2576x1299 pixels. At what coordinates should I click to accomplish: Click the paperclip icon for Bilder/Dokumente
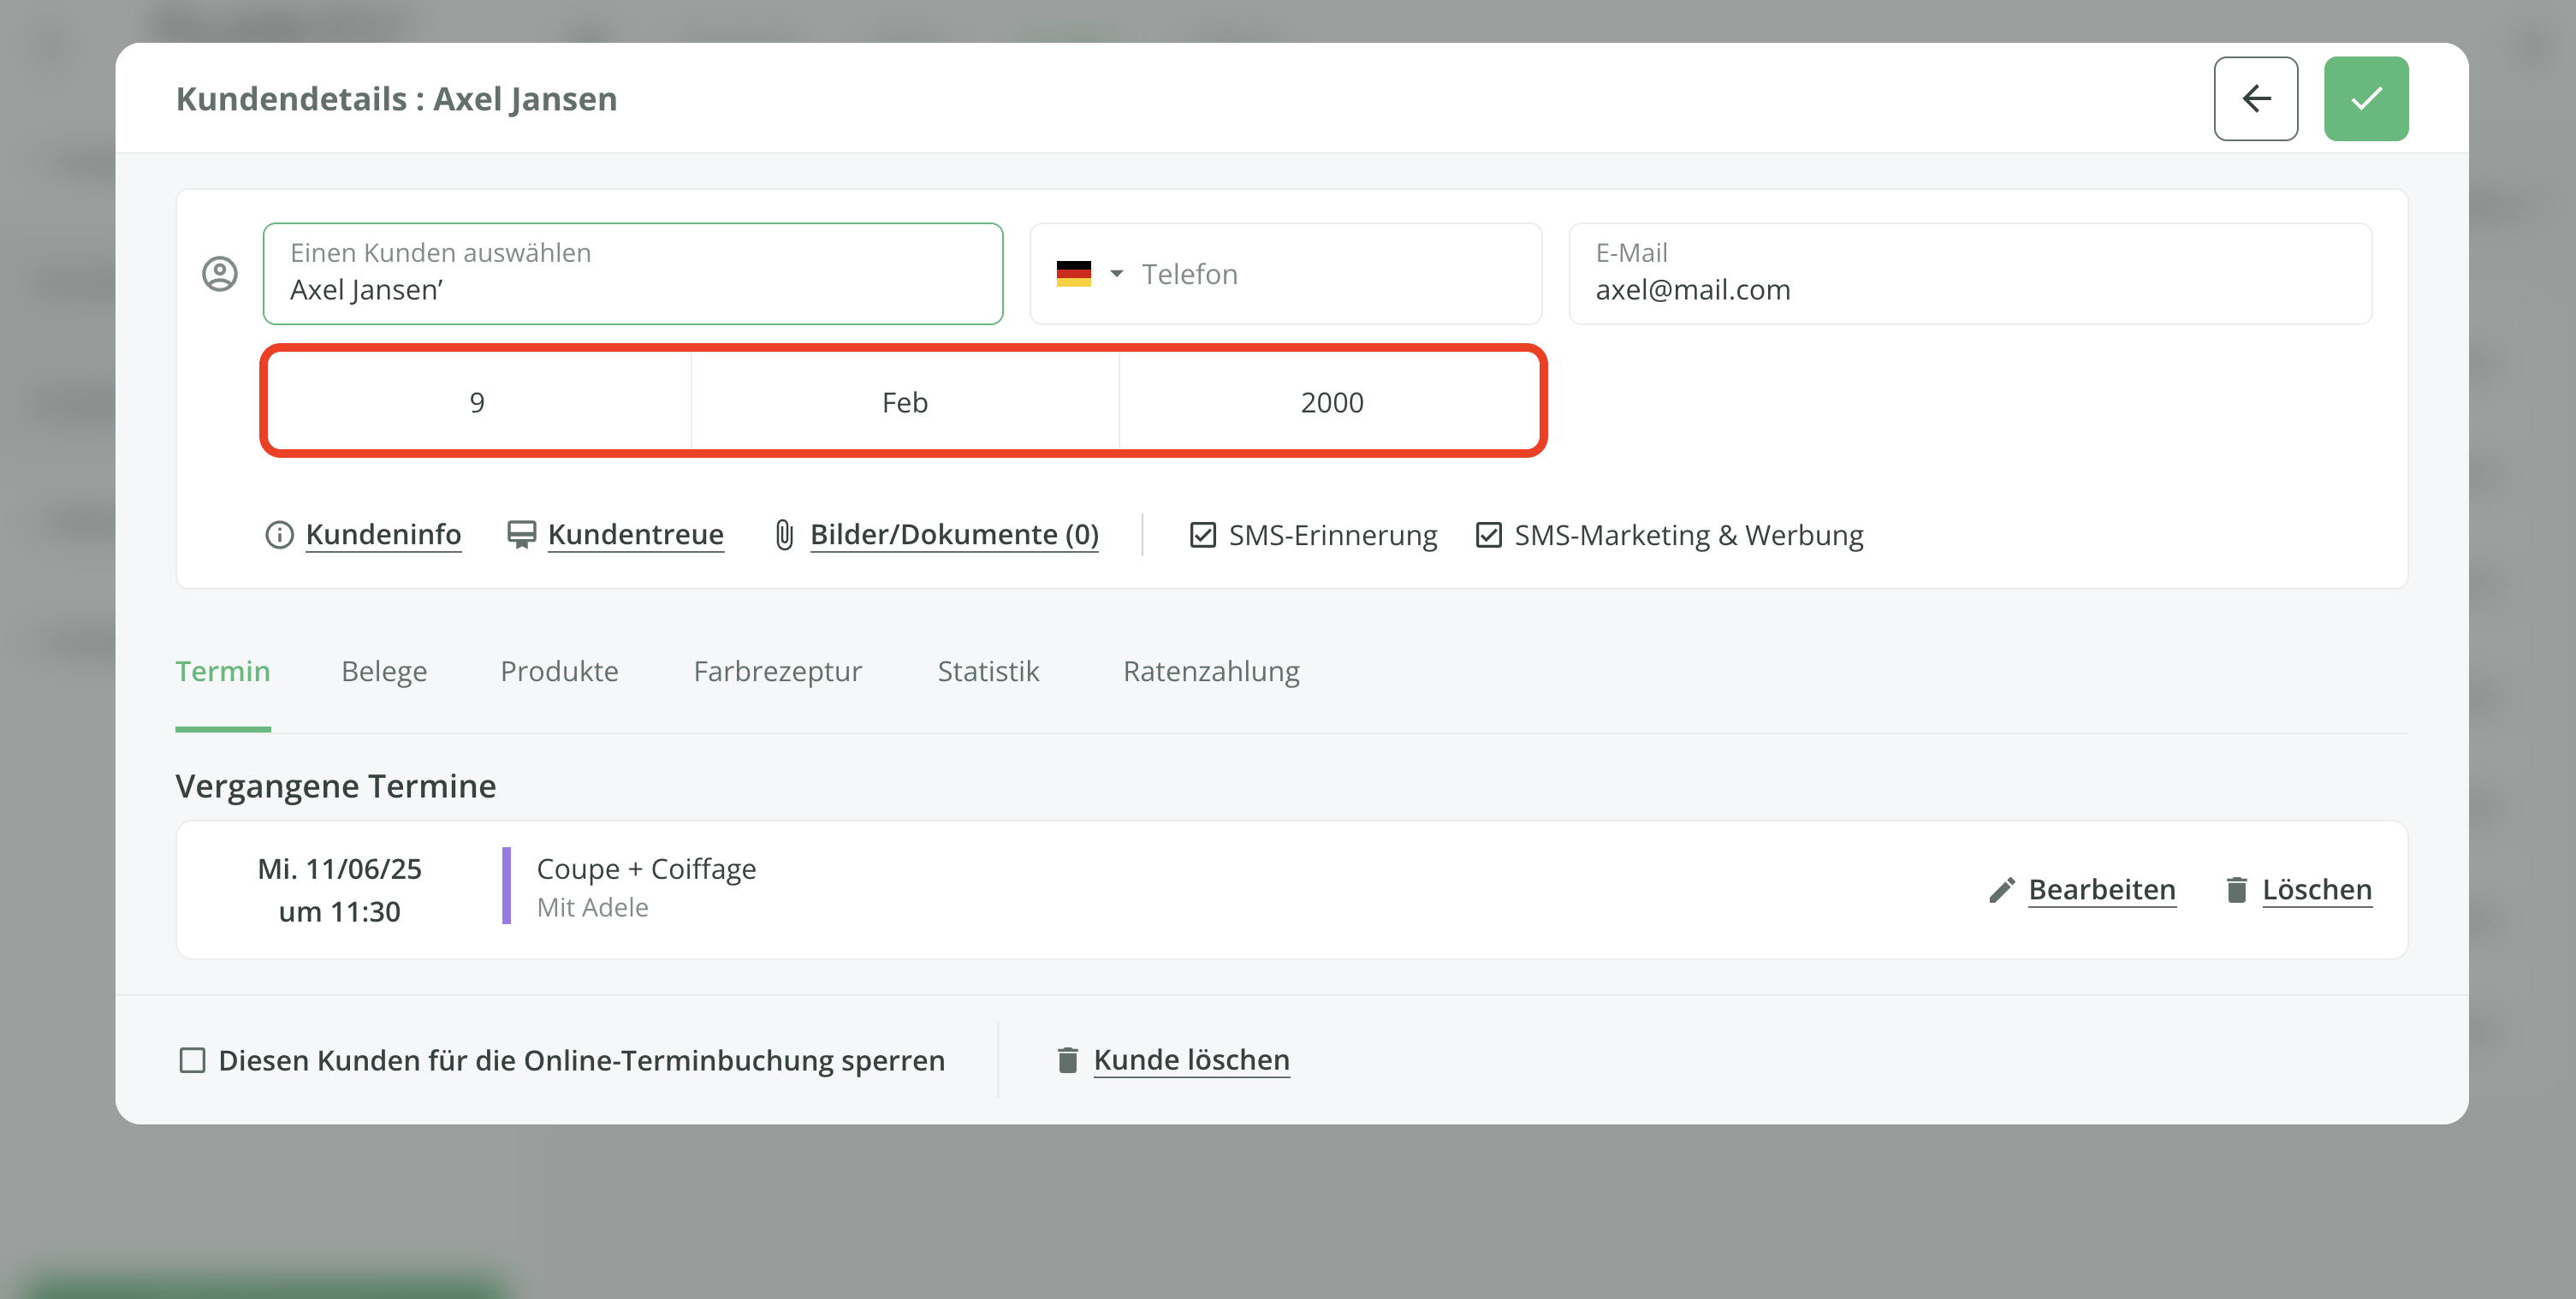pos(784,535)
